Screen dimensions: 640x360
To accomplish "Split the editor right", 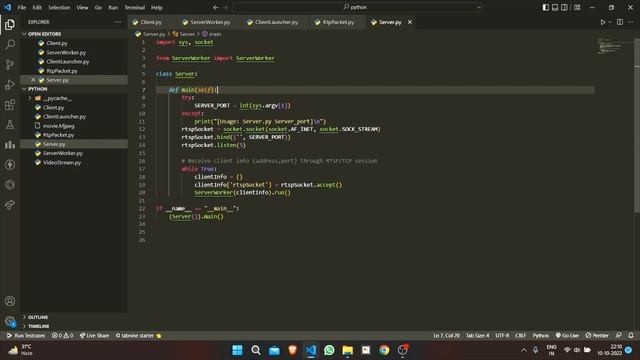I will tap(620, 22).
